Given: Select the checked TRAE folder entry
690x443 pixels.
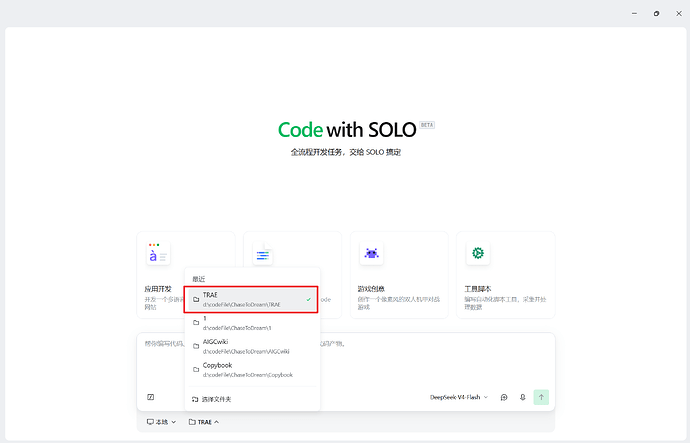Looking at the screenshot, I should pos(251,299).
